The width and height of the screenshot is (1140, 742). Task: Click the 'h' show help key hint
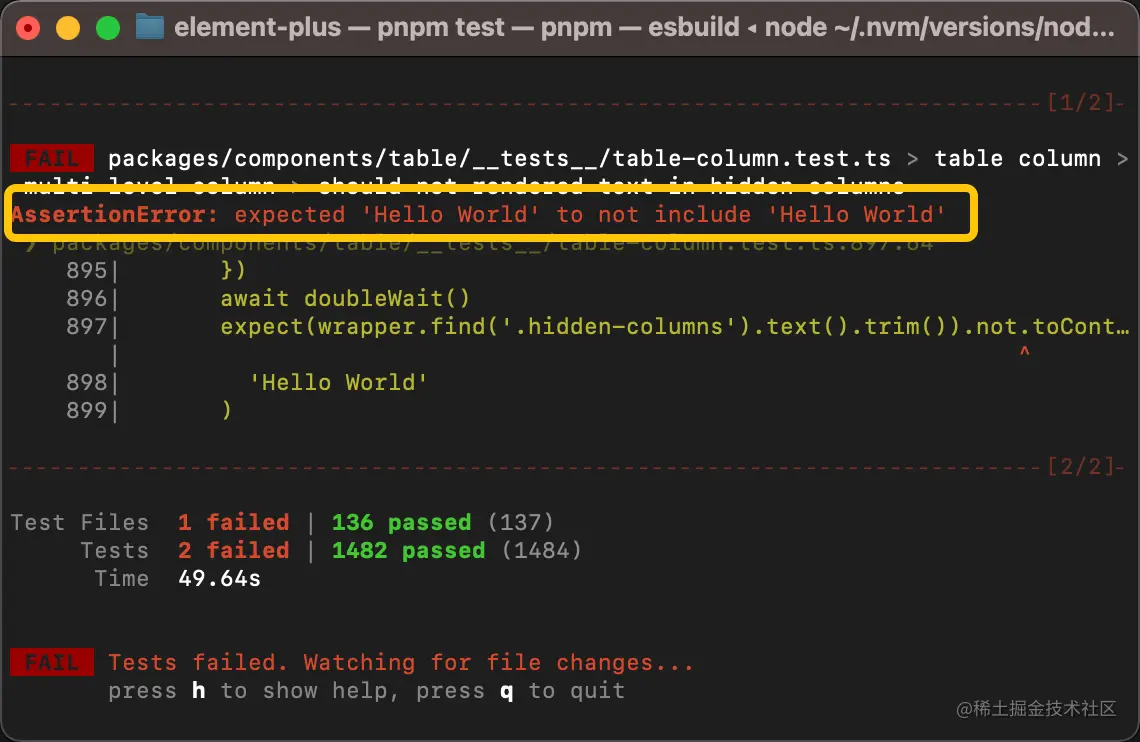click(x=198, y=690)
